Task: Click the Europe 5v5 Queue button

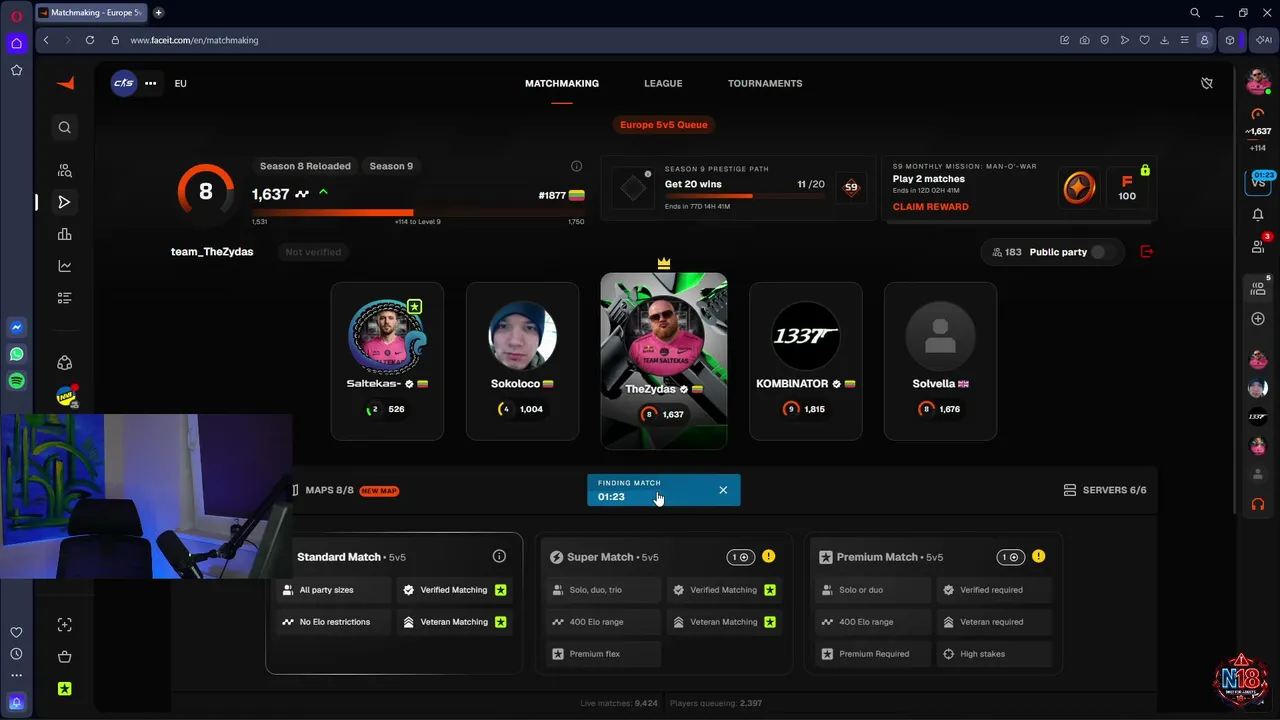Action: pos(664,125)
